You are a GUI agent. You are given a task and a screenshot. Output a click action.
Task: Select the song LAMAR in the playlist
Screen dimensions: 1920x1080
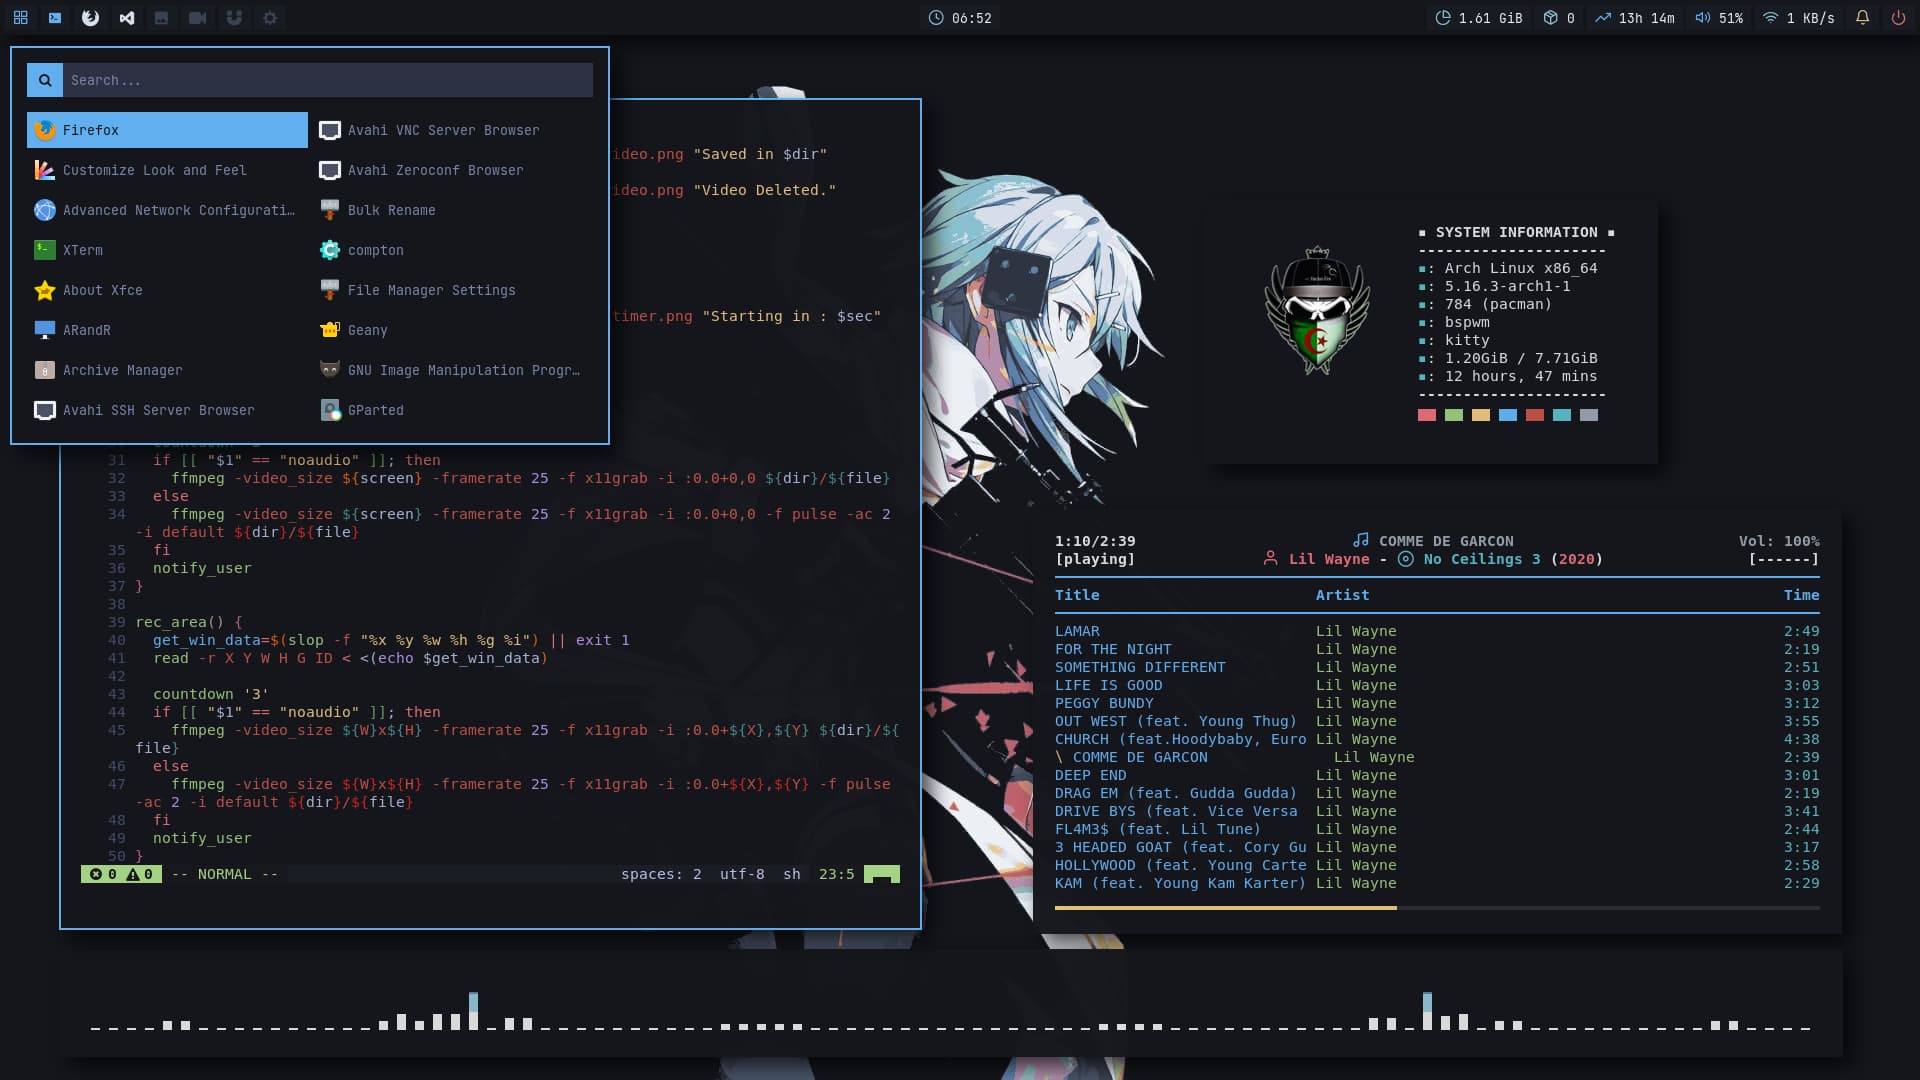[x=1077, y=631]
